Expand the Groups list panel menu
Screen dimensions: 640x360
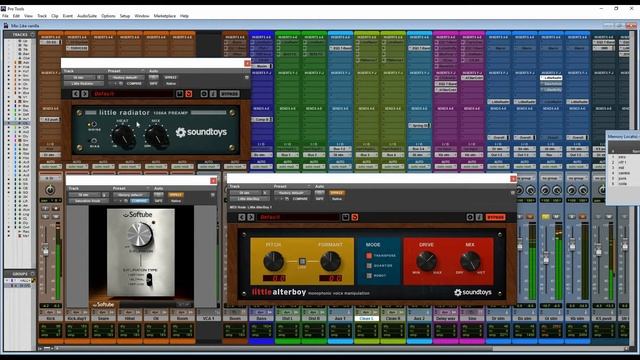click(33, 274)
